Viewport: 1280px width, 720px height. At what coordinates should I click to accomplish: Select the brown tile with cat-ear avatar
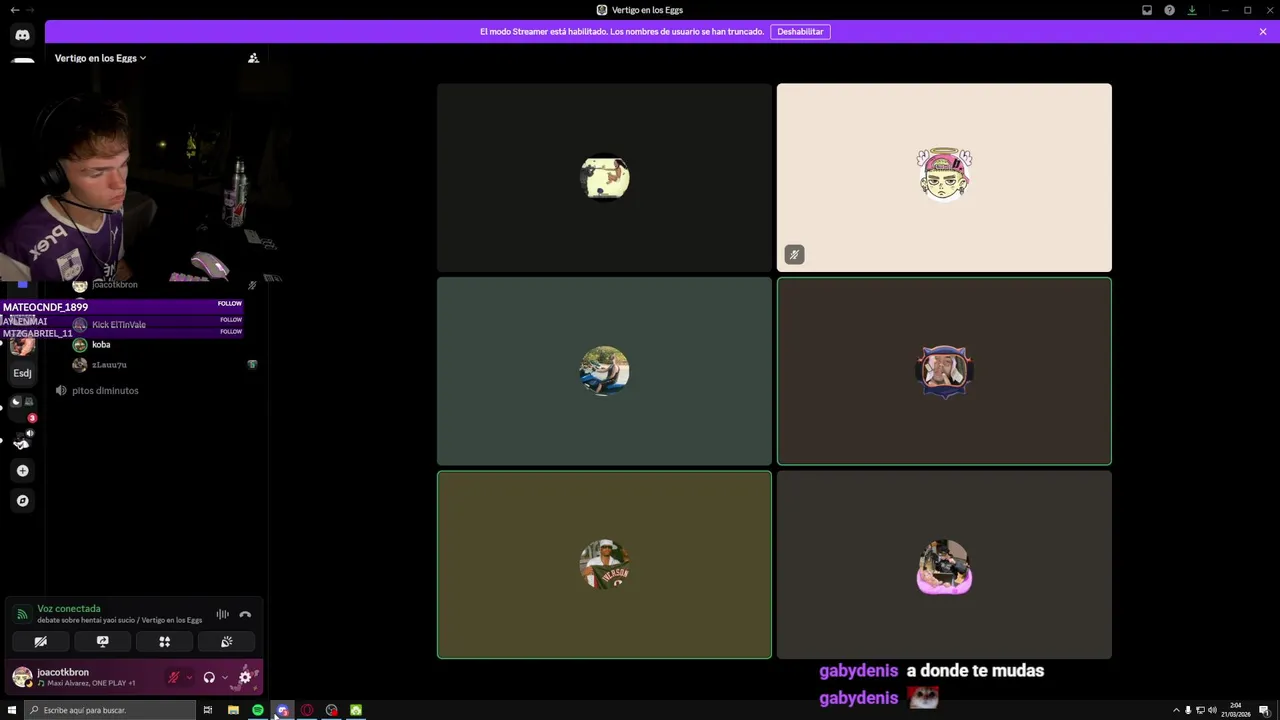tap(944, 371)
